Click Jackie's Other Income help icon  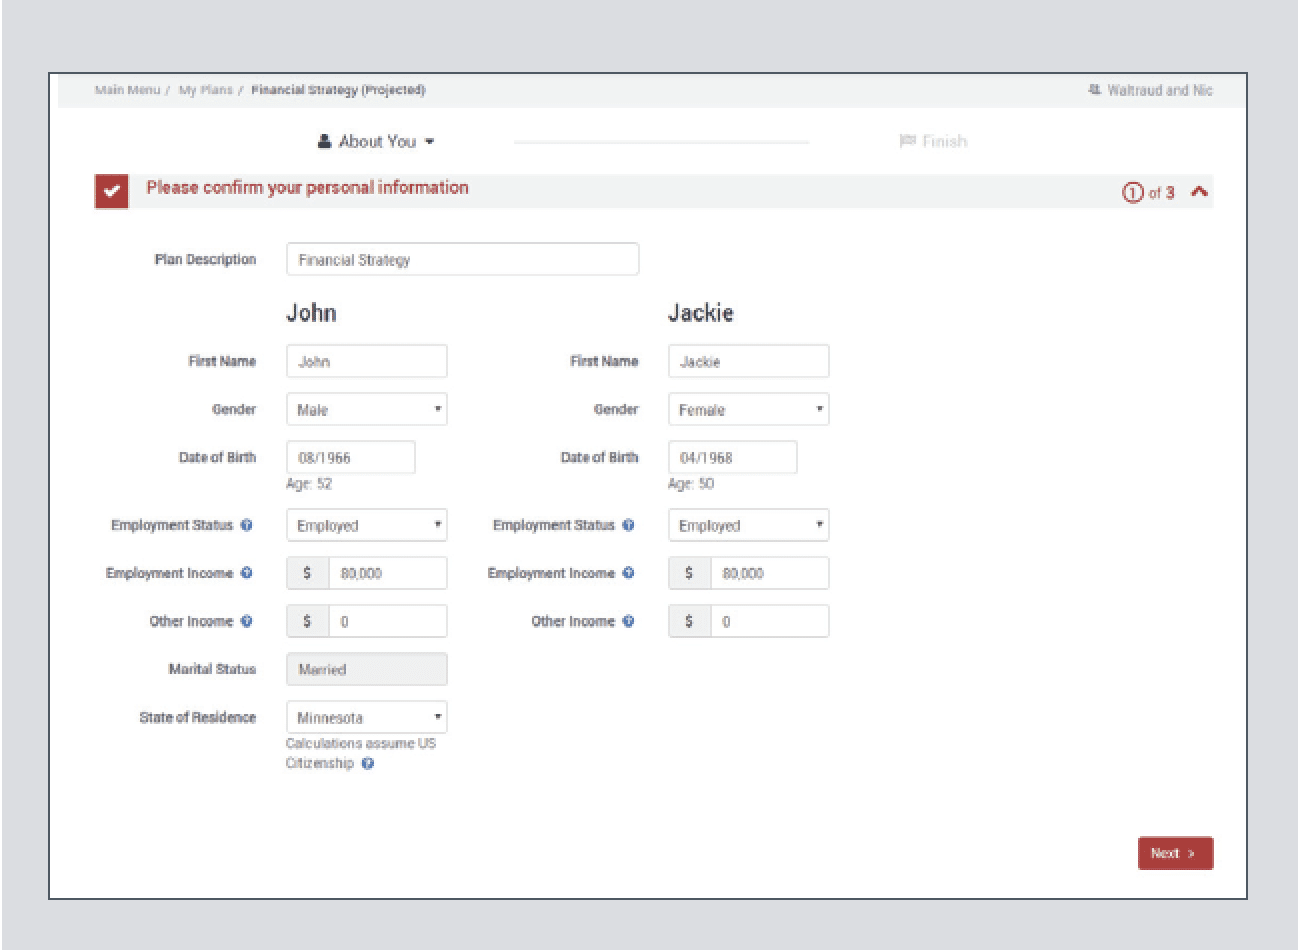(x=628, y=621)
